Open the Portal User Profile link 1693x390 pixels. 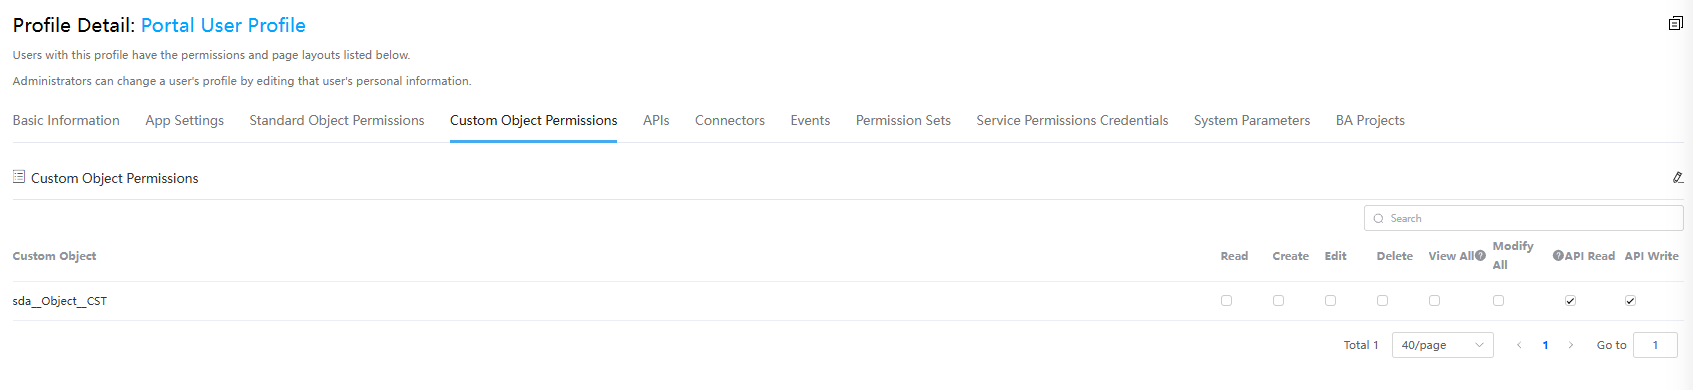pyautogui.click(x=223, y=25)
